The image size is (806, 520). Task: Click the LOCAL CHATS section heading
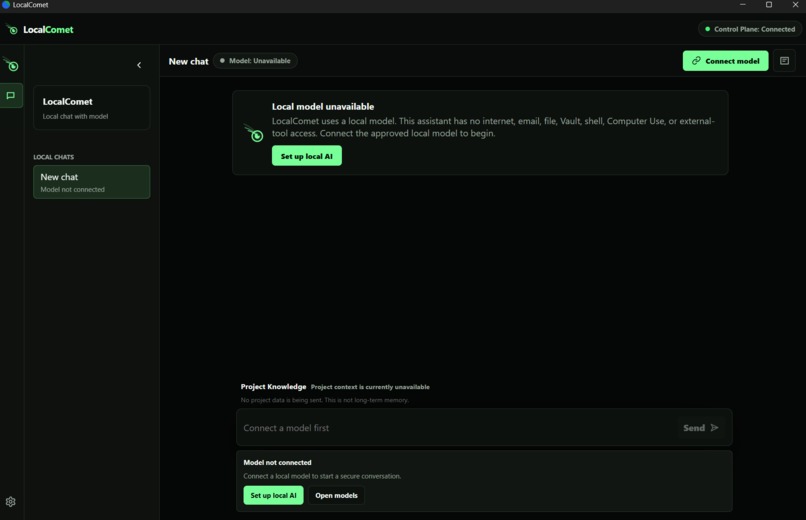pyautogui.click(x=53, y=157)
